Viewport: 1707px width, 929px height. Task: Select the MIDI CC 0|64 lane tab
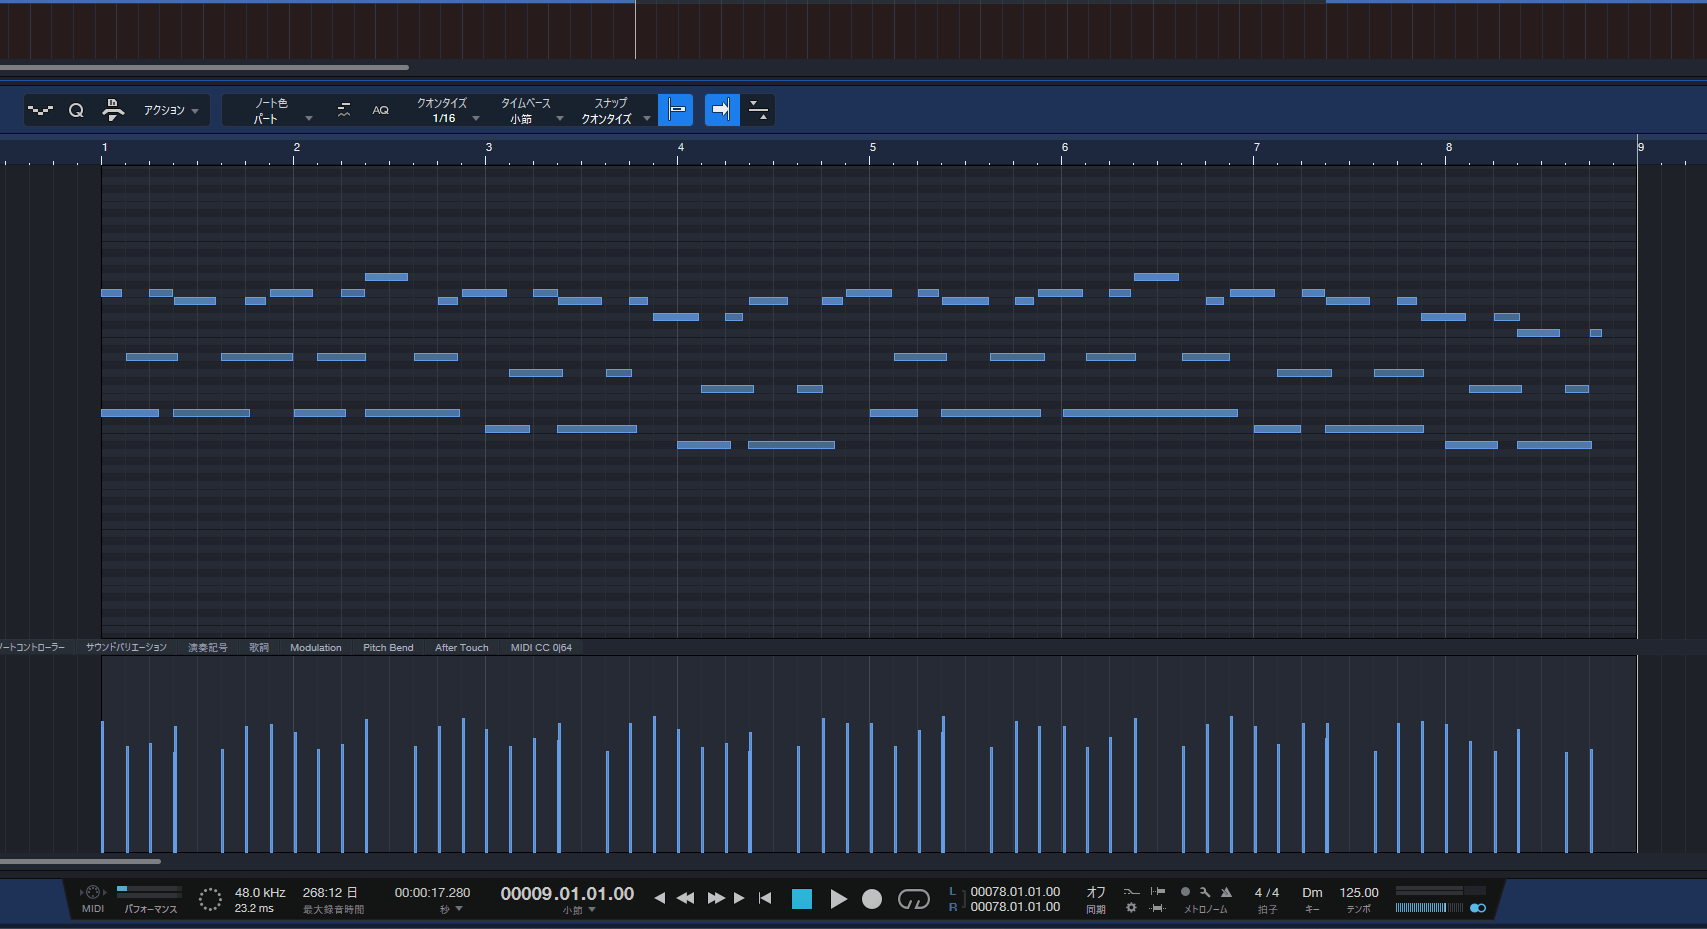point(541,647)
